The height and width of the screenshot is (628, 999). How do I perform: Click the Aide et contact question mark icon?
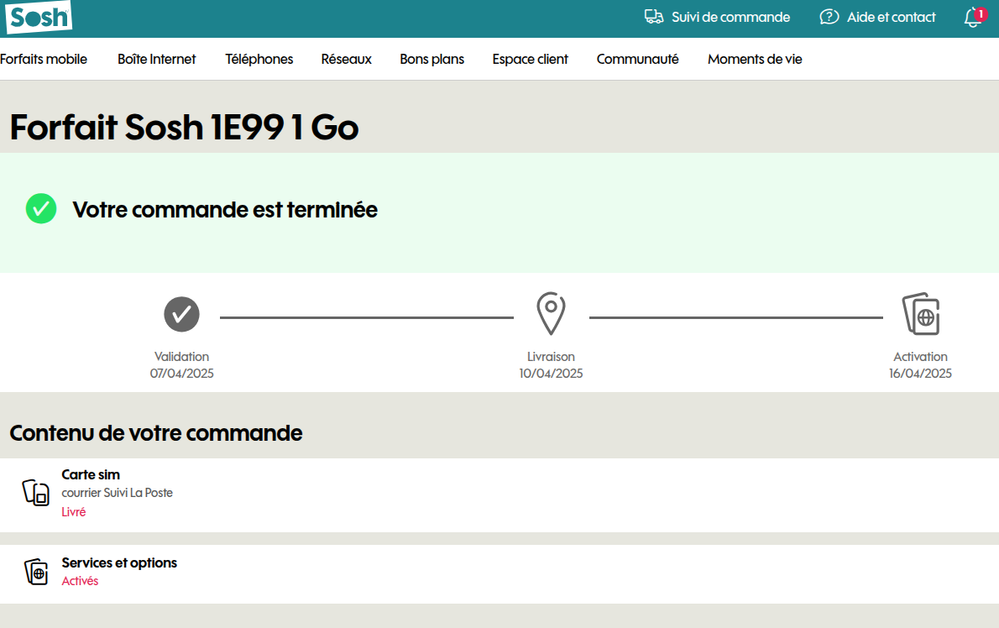click(829, 17)
